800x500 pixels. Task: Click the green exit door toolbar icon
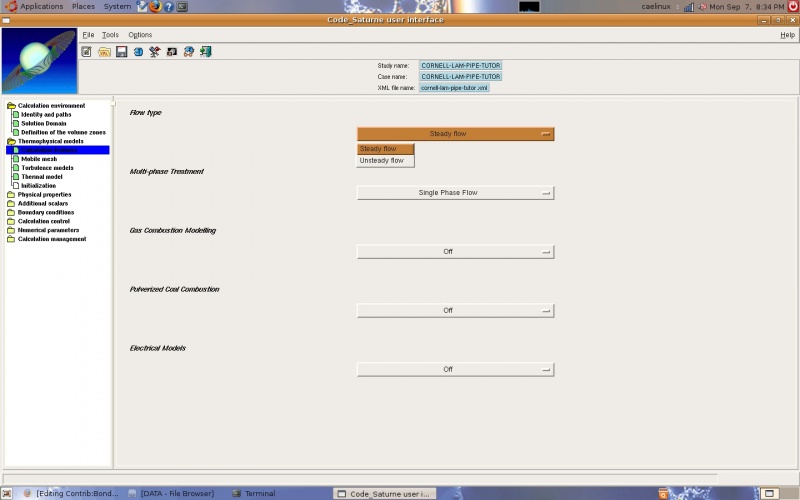point(206,52)
